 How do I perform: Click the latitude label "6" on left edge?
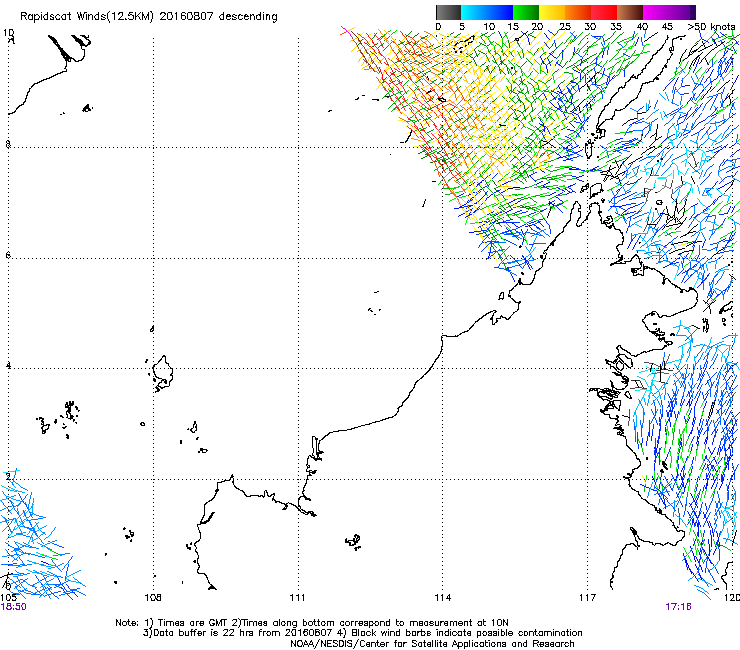pyautogui.click(x=8, y=255)
